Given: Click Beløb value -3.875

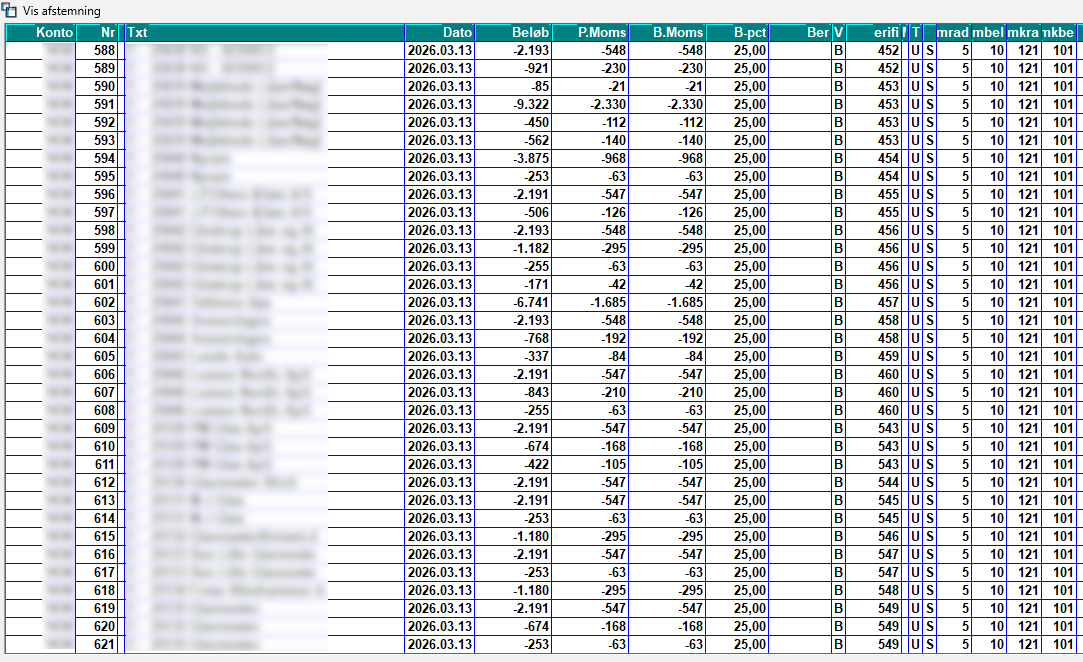Looking at the screenshot, I should tap(531, 158).
